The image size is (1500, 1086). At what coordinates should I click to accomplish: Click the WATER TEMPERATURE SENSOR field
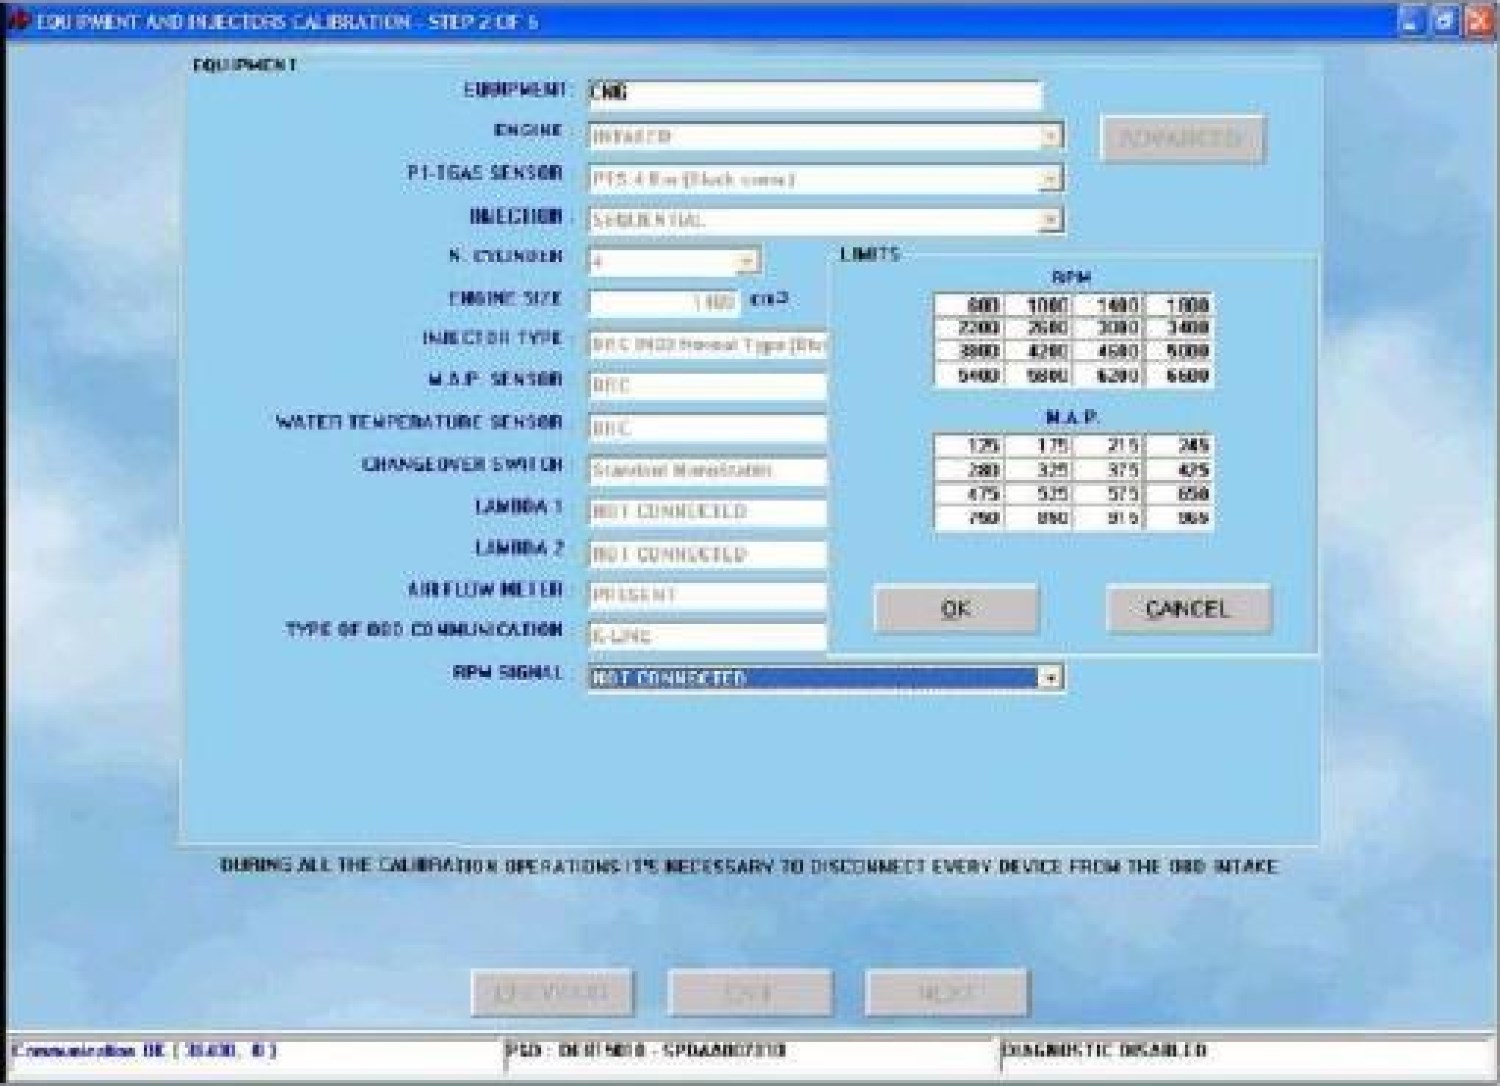[708, 428]
